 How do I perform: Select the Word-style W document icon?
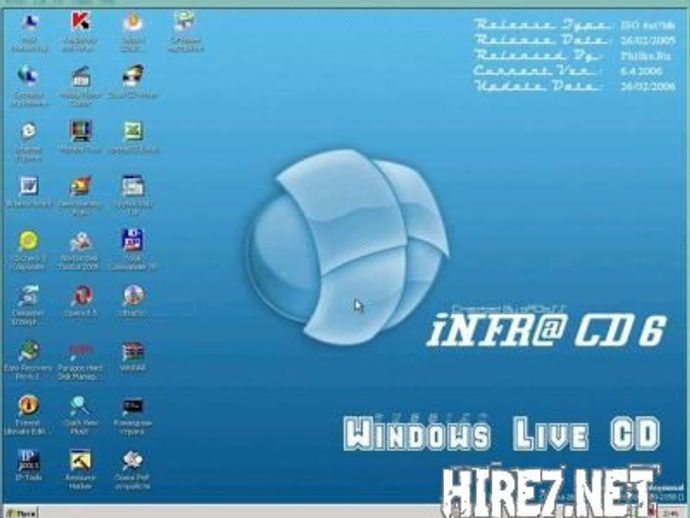[x=28, y=186]
